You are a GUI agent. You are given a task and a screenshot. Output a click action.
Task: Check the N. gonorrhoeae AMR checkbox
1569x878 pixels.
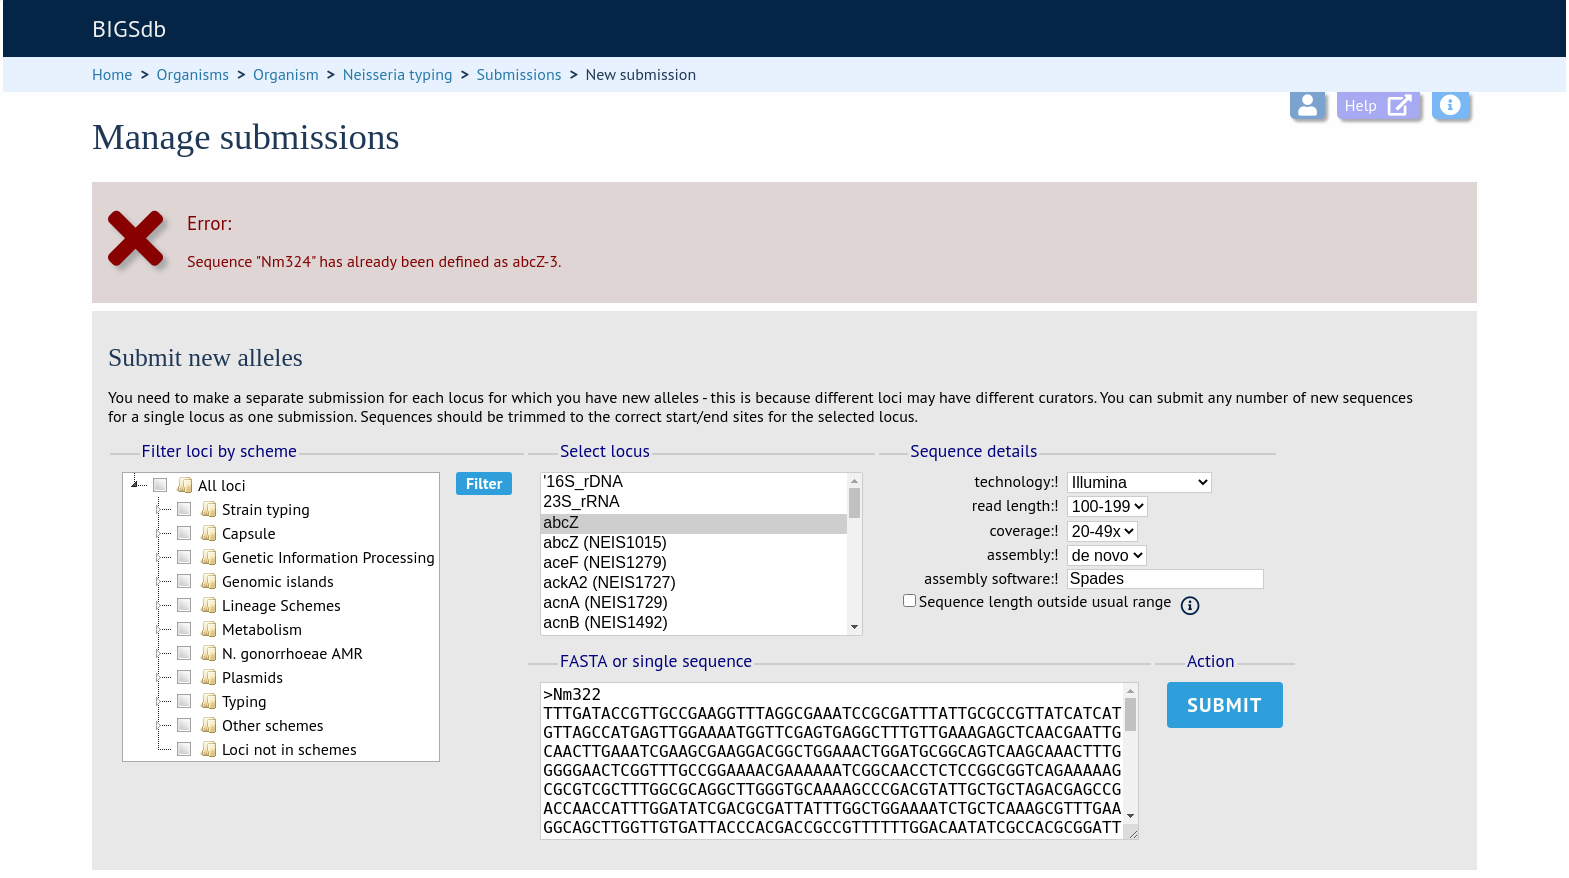click(x=184, y=653)
